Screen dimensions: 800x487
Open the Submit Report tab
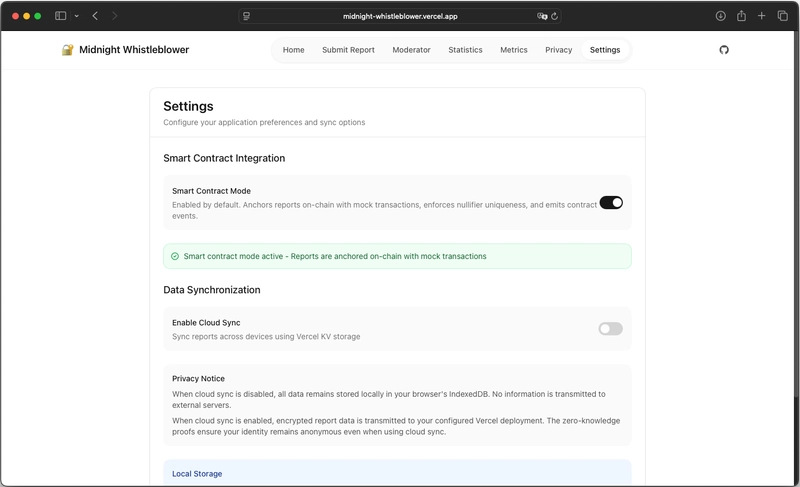pos(348,50)
